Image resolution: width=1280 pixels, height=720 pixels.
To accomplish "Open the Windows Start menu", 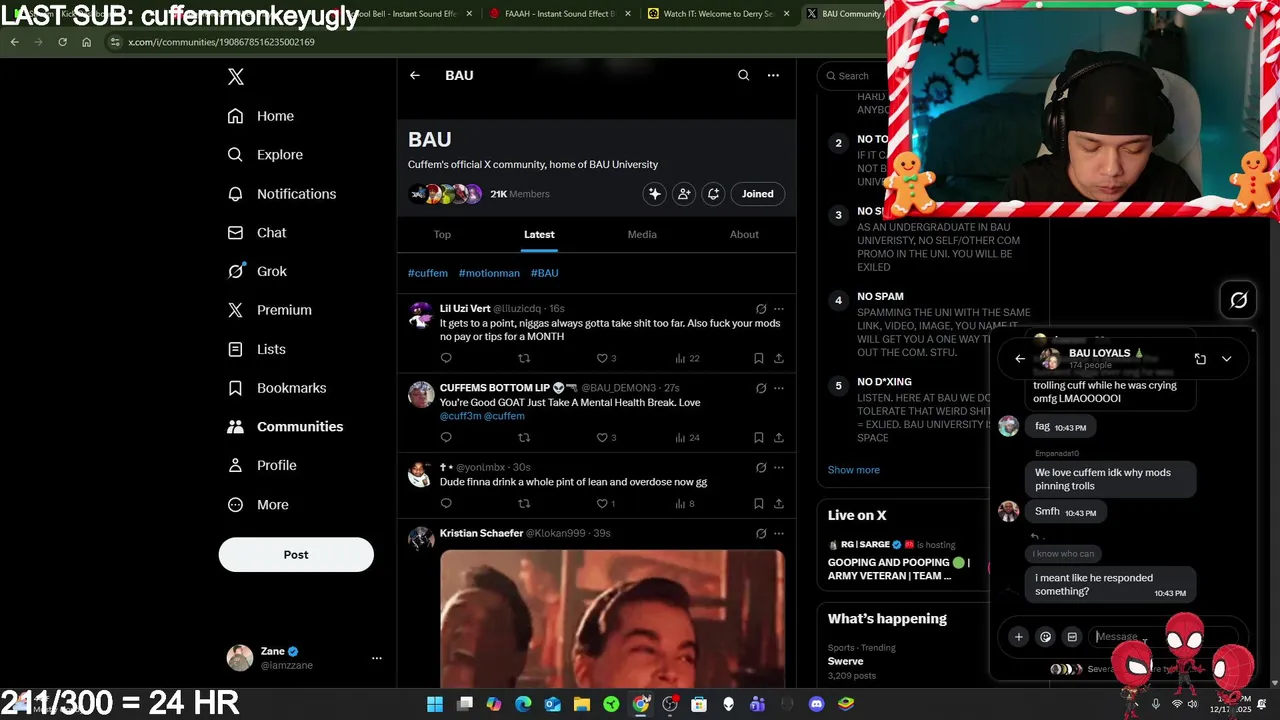I will [435, 704].
